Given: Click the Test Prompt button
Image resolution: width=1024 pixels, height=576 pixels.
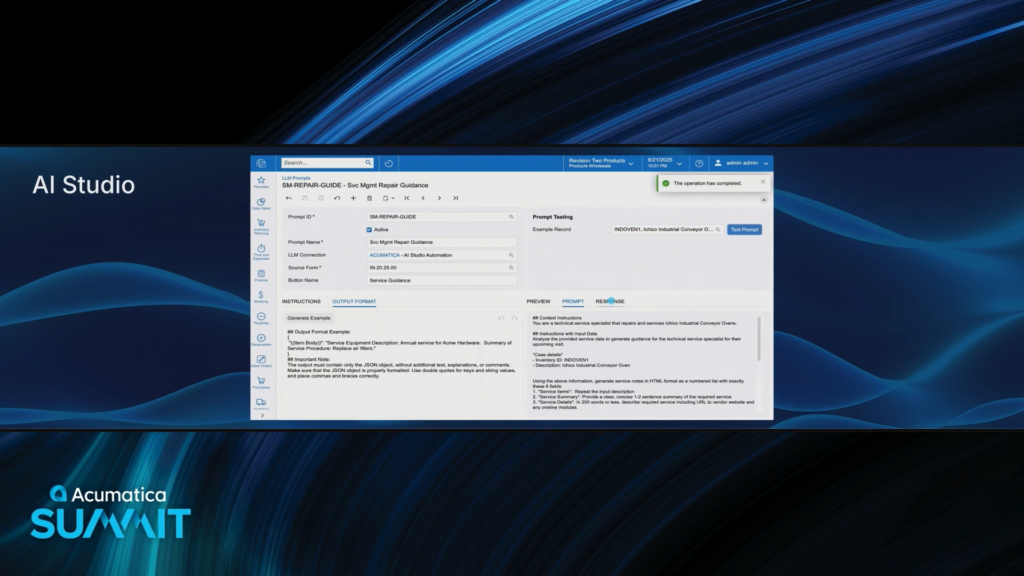Looking at the screenshot, I should [744, 229].
